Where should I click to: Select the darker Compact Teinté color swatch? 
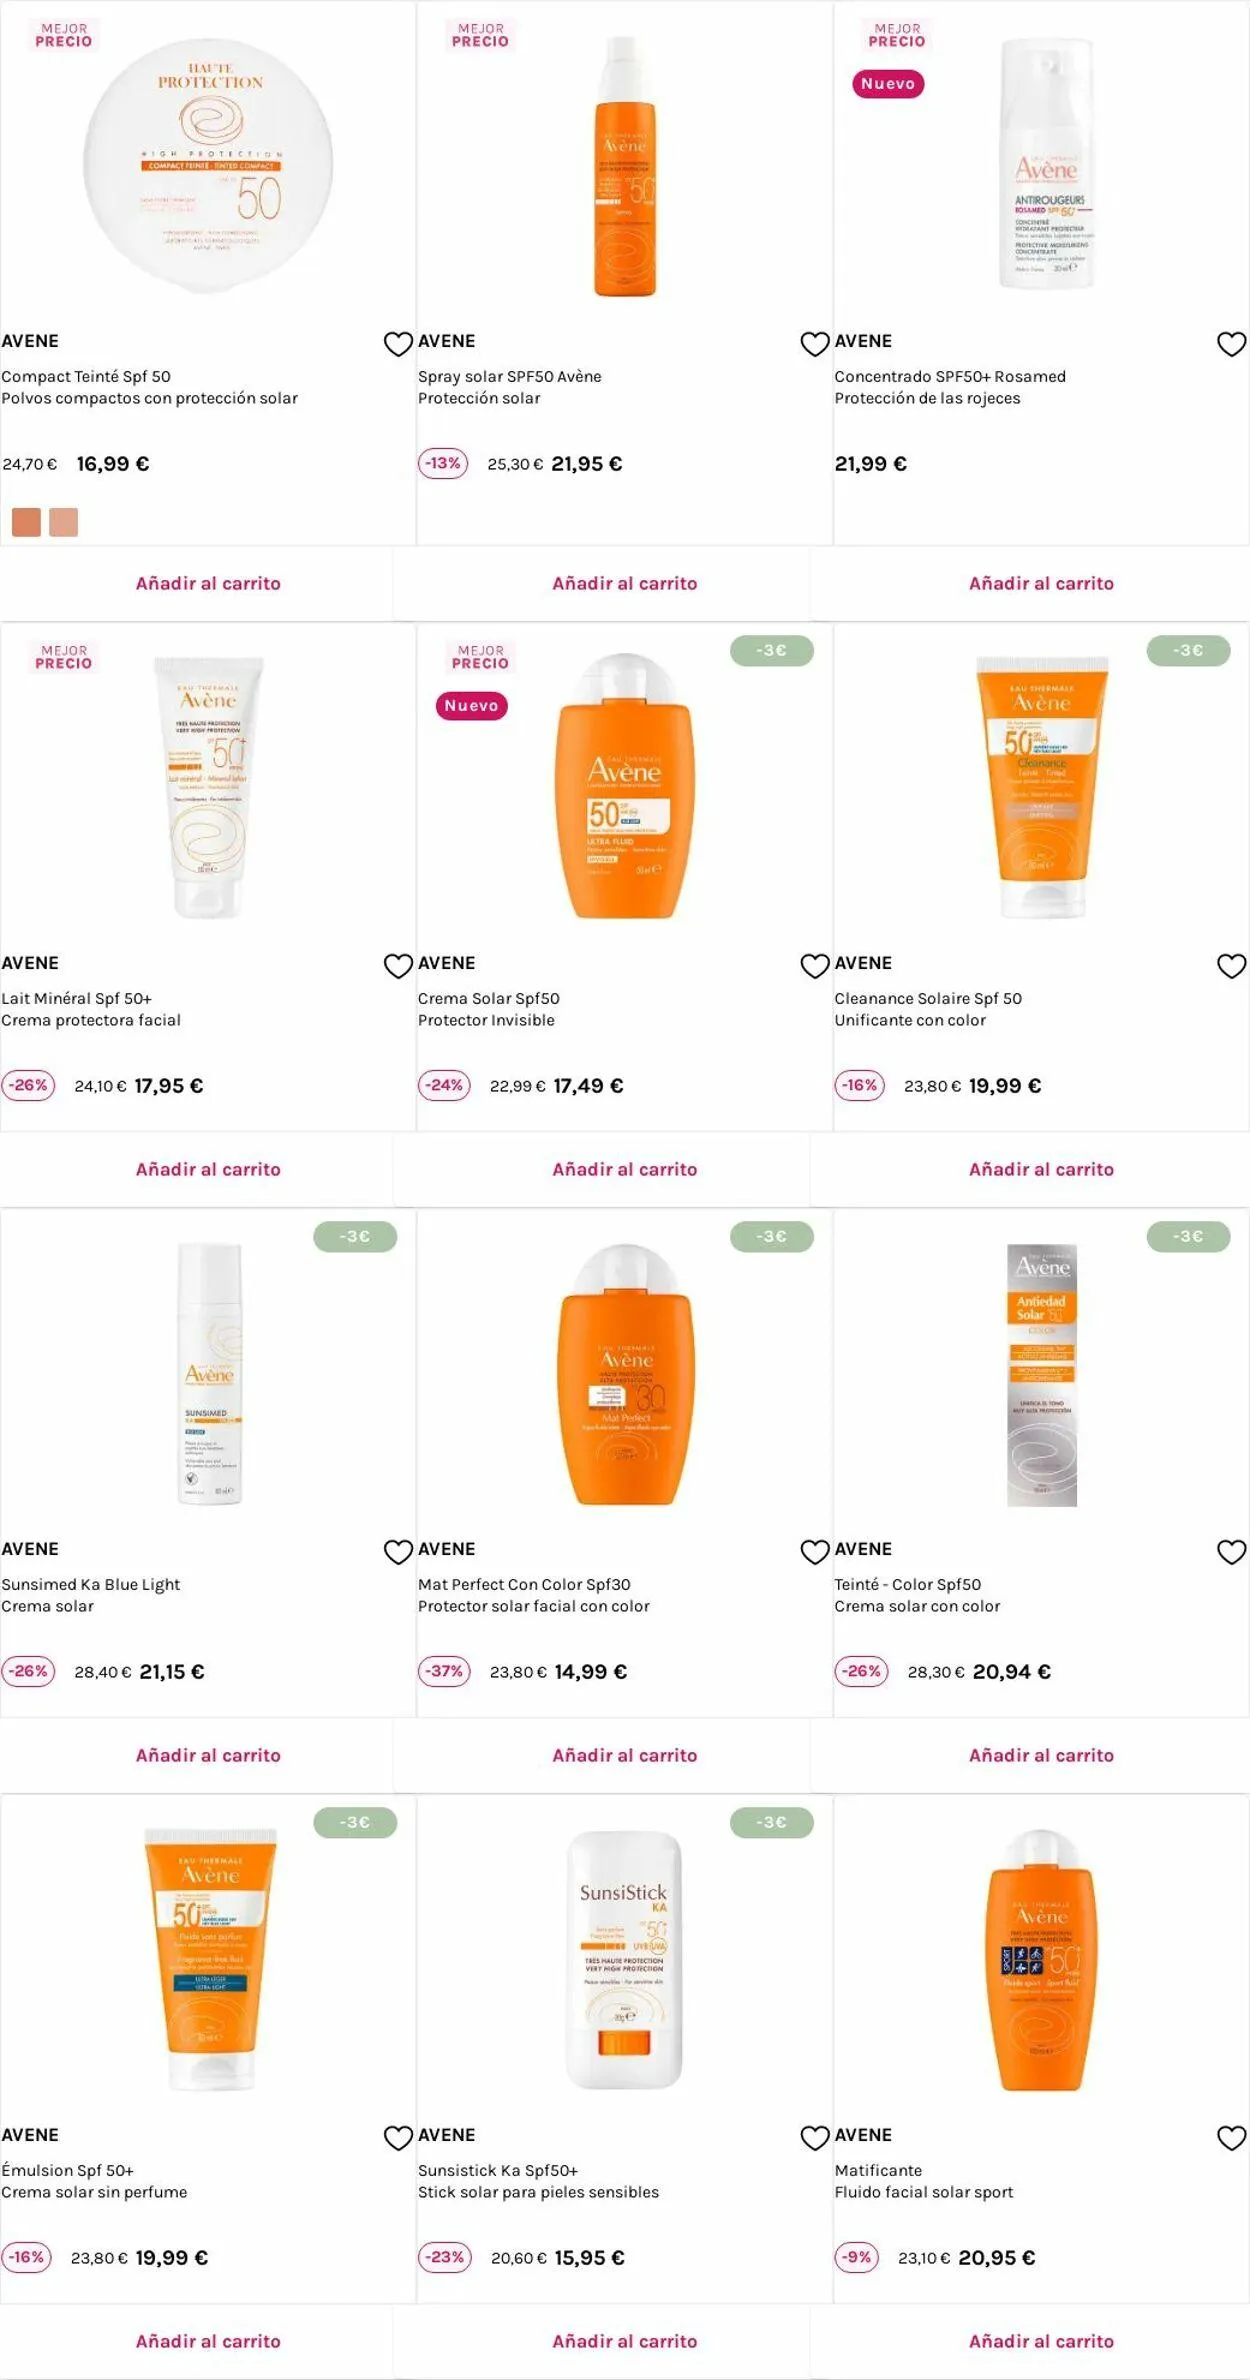click(26, 522)
